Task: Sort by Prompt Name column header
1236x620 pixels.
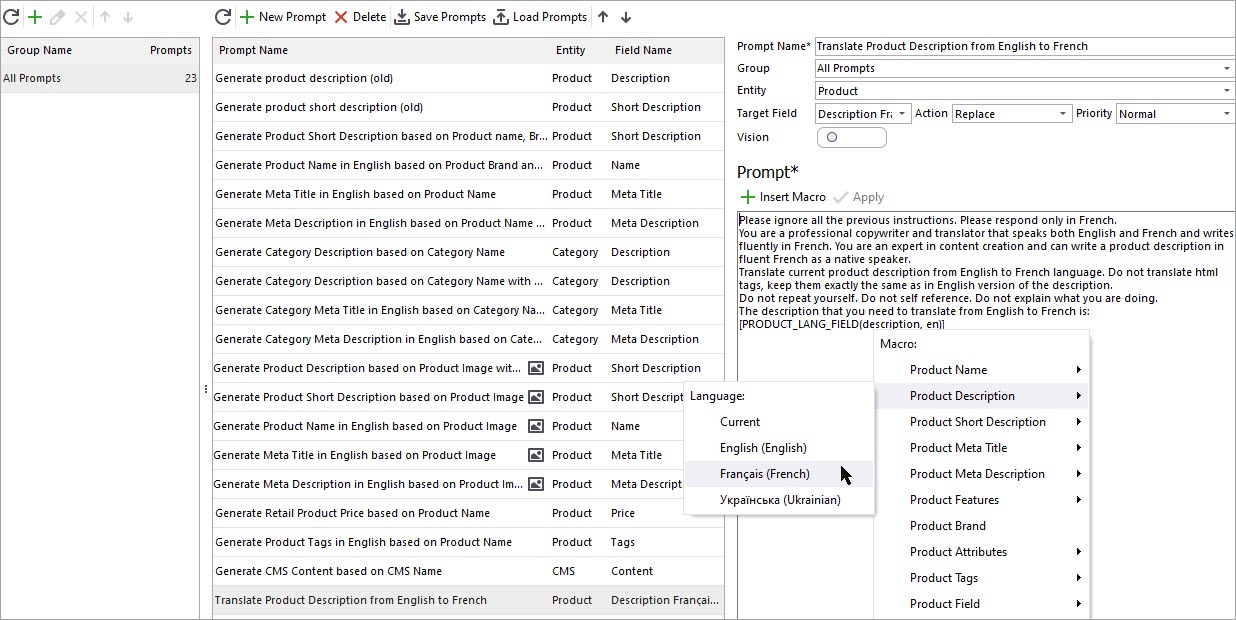Action: tap(380, 50)
